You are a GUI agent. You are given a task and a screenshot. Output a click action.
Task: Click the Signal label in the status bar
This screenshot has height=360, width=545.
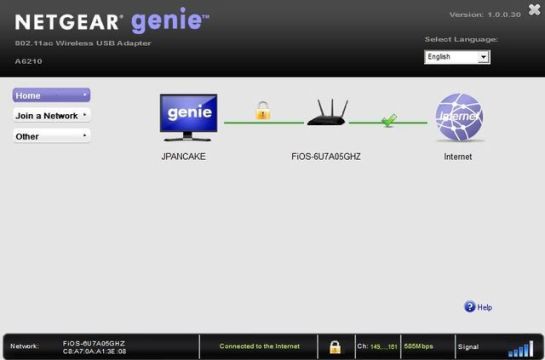pos(468,347)
